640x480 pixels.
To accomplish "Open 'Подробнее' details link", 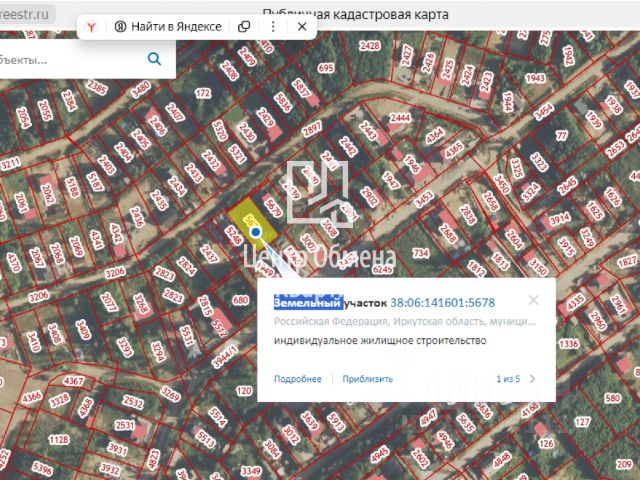I will tap(298, 379).
